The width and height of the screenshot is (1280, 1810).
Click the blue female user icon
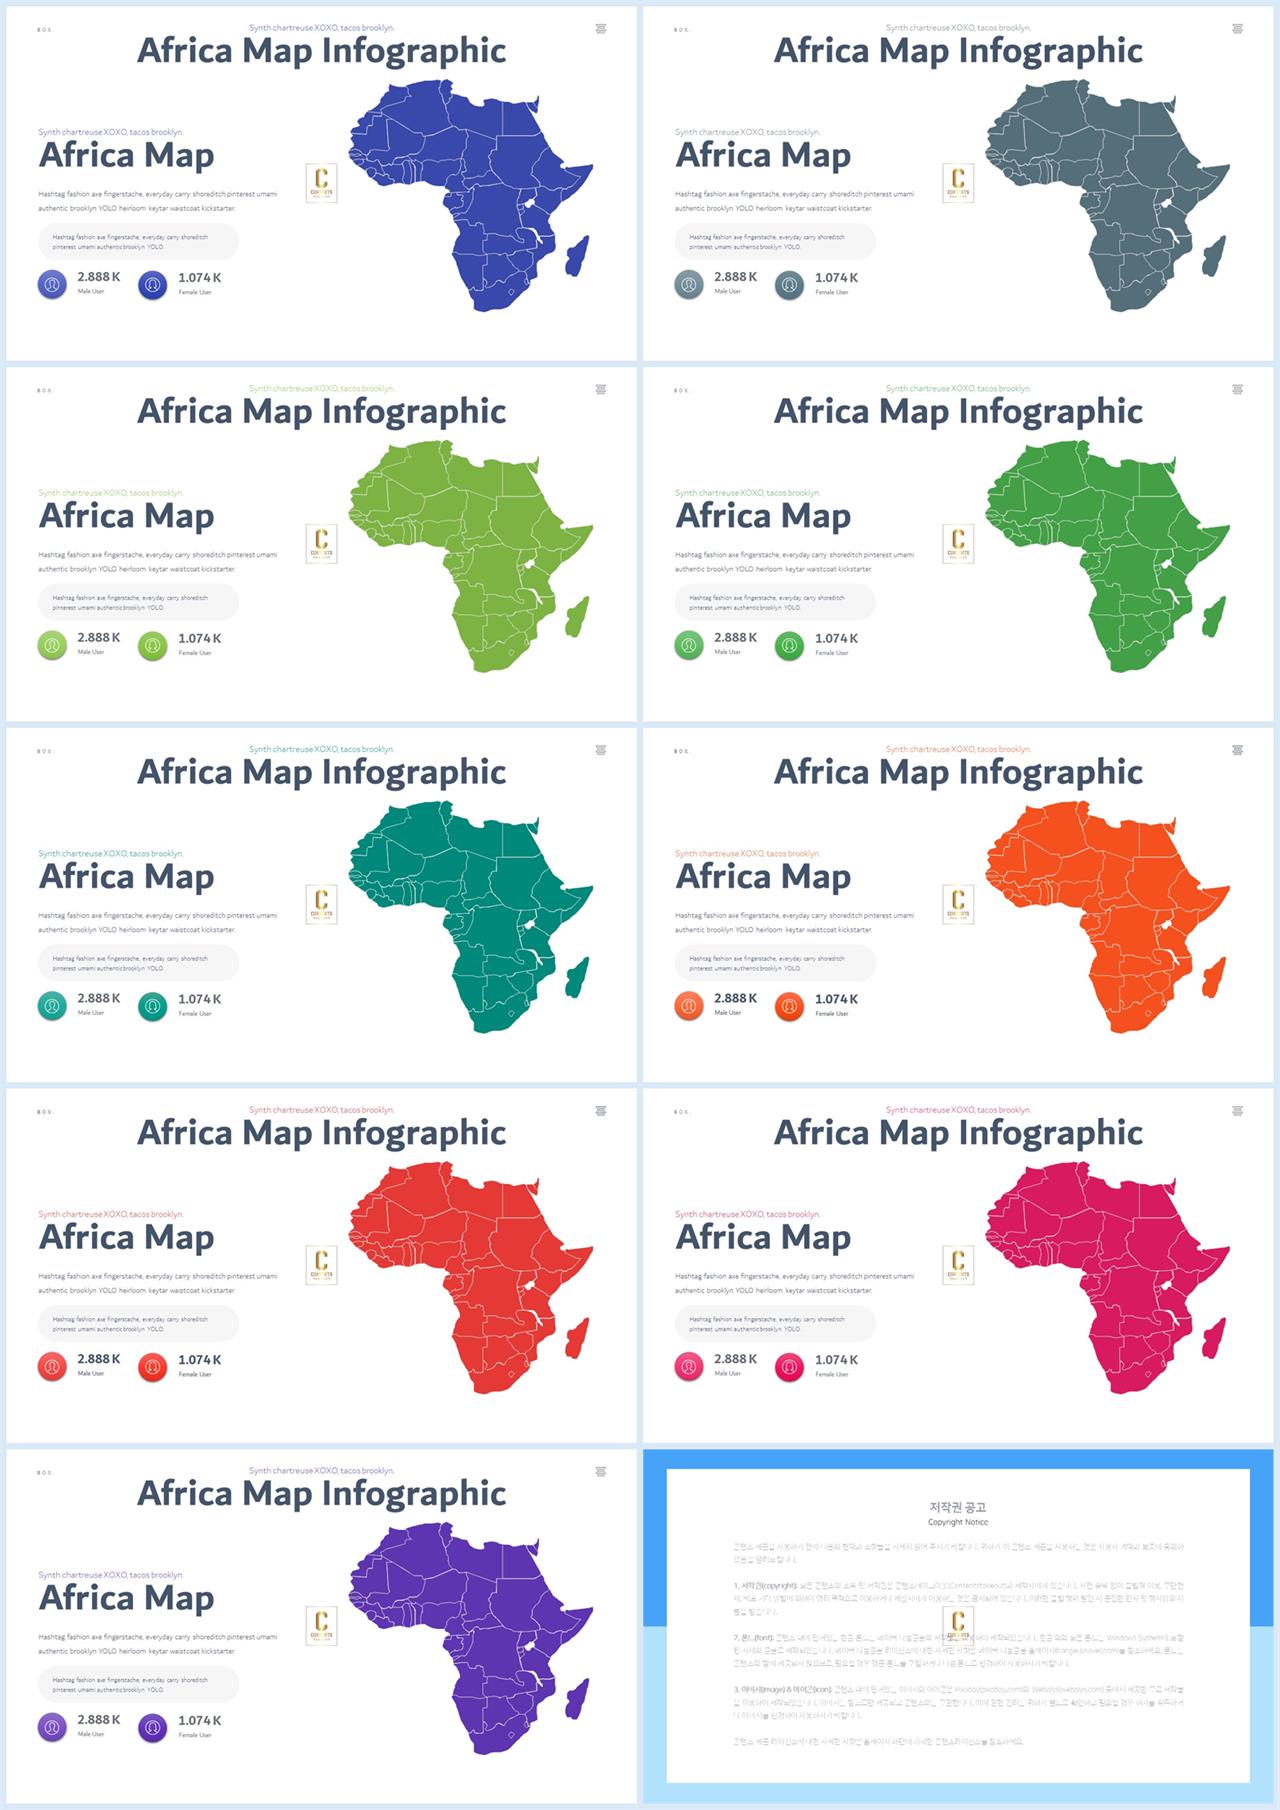click(153, 285)
